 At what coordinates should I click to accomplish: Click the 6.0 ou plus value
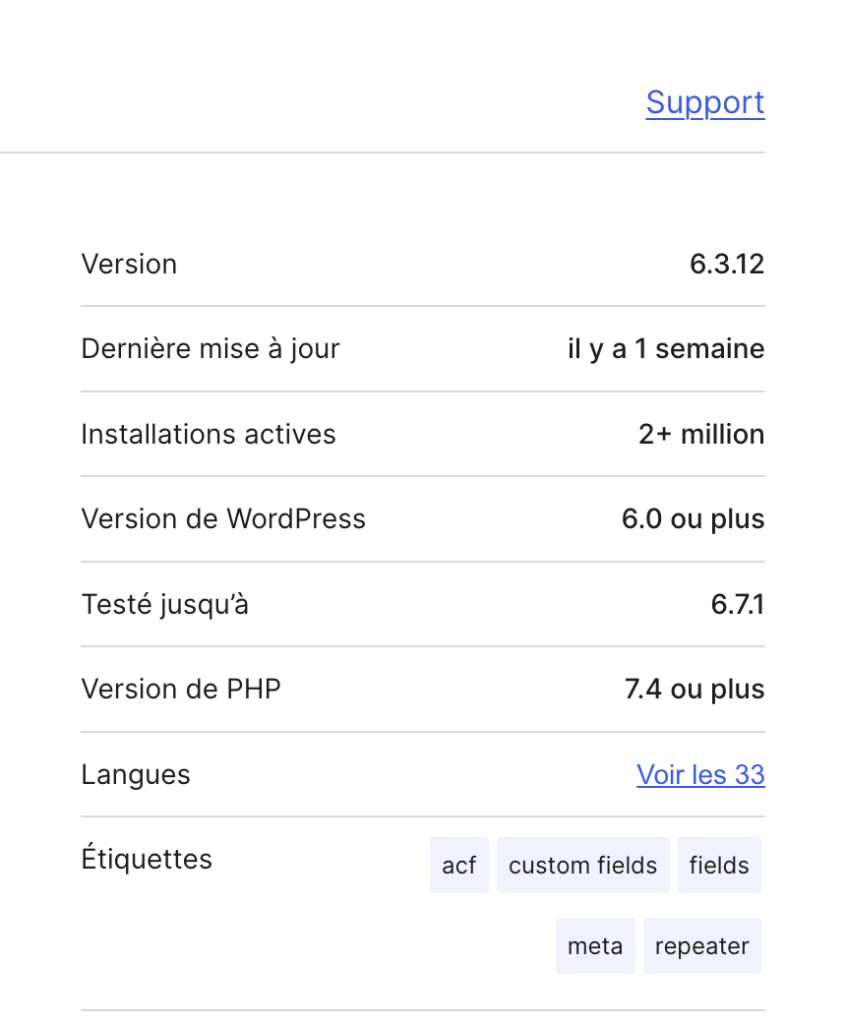(x=692, y=518)
